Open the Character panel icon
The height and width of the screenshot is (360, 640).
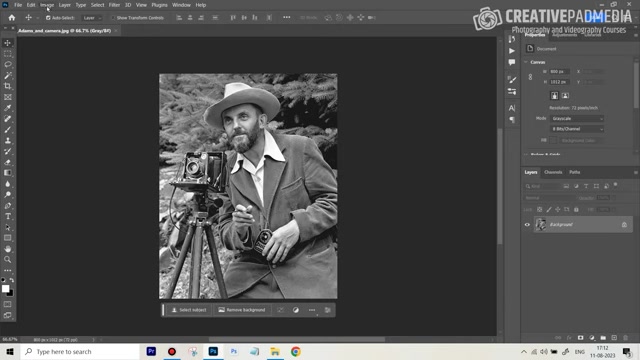tap(512, 108)
